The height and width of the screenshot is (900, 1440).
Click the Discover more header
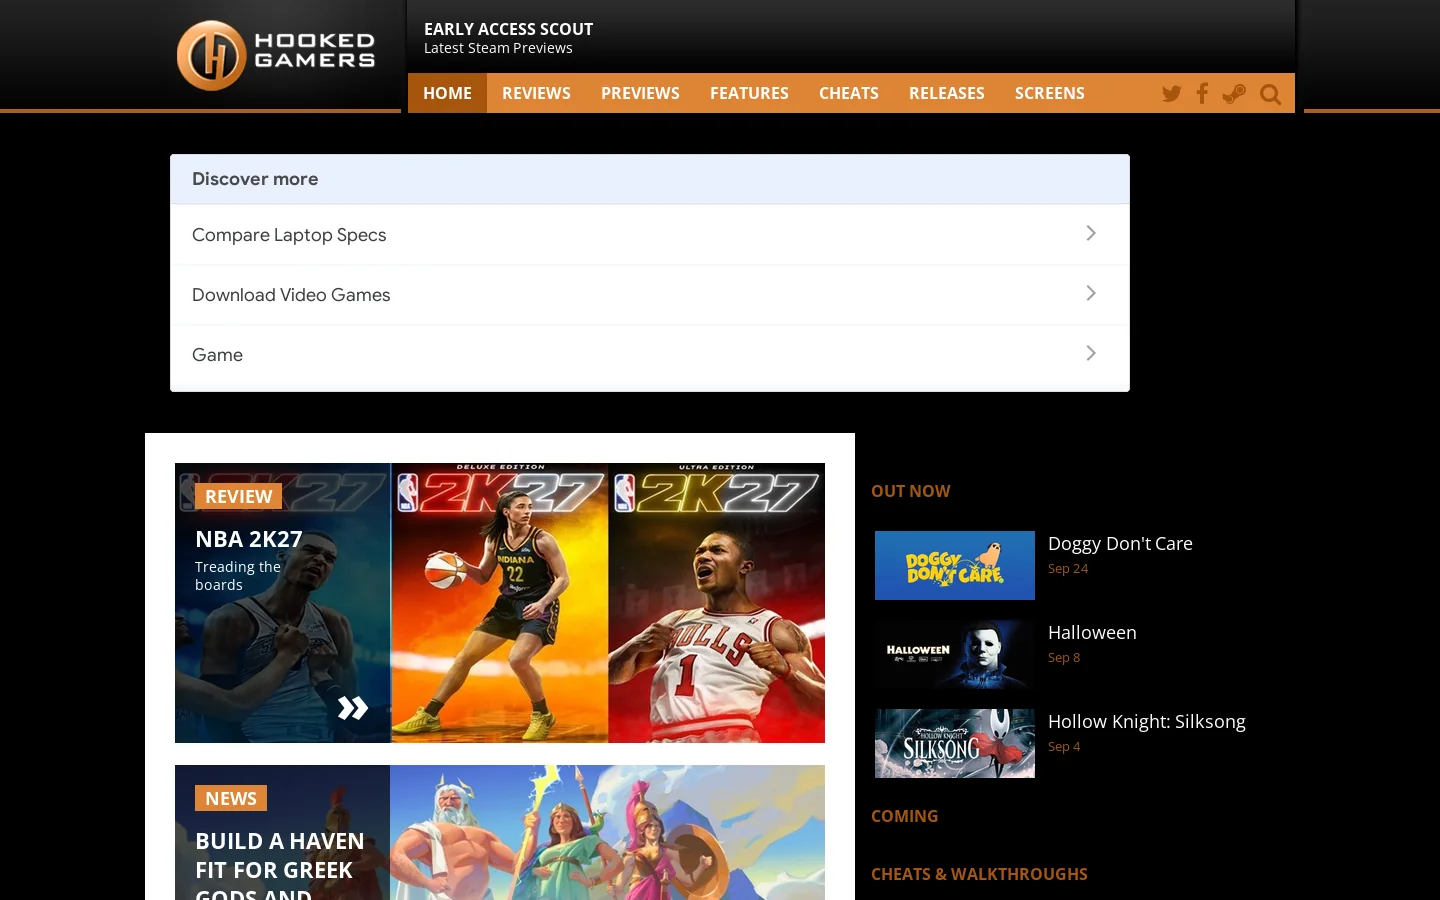(x=650, y=179)
